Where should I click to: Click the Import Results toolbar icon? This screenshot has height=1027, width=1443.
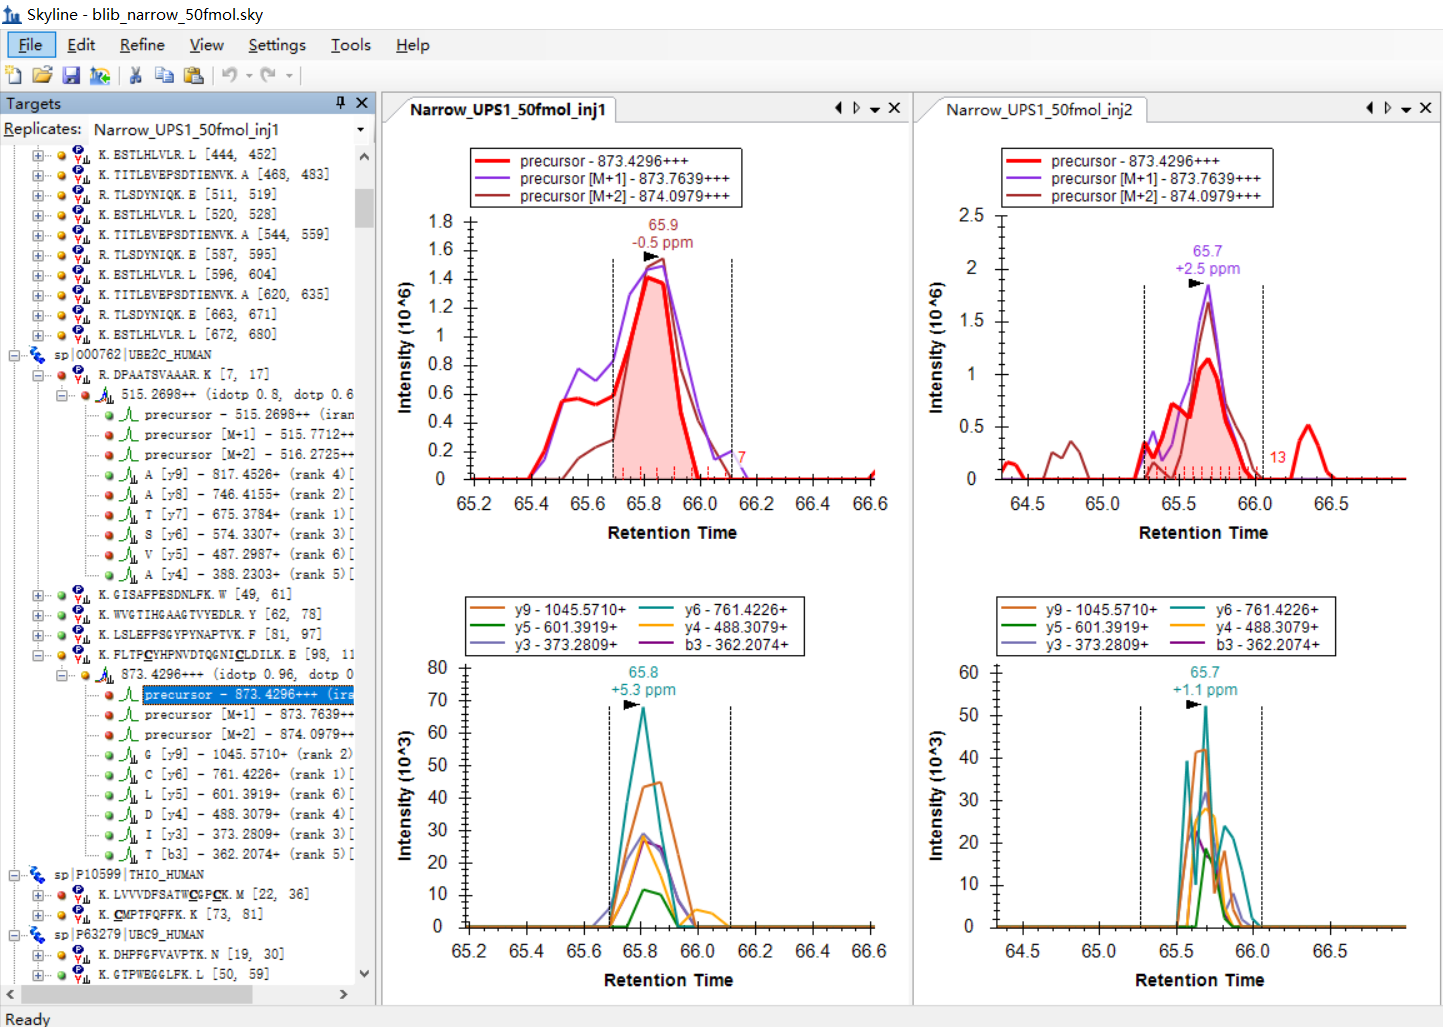pos(100,75)
